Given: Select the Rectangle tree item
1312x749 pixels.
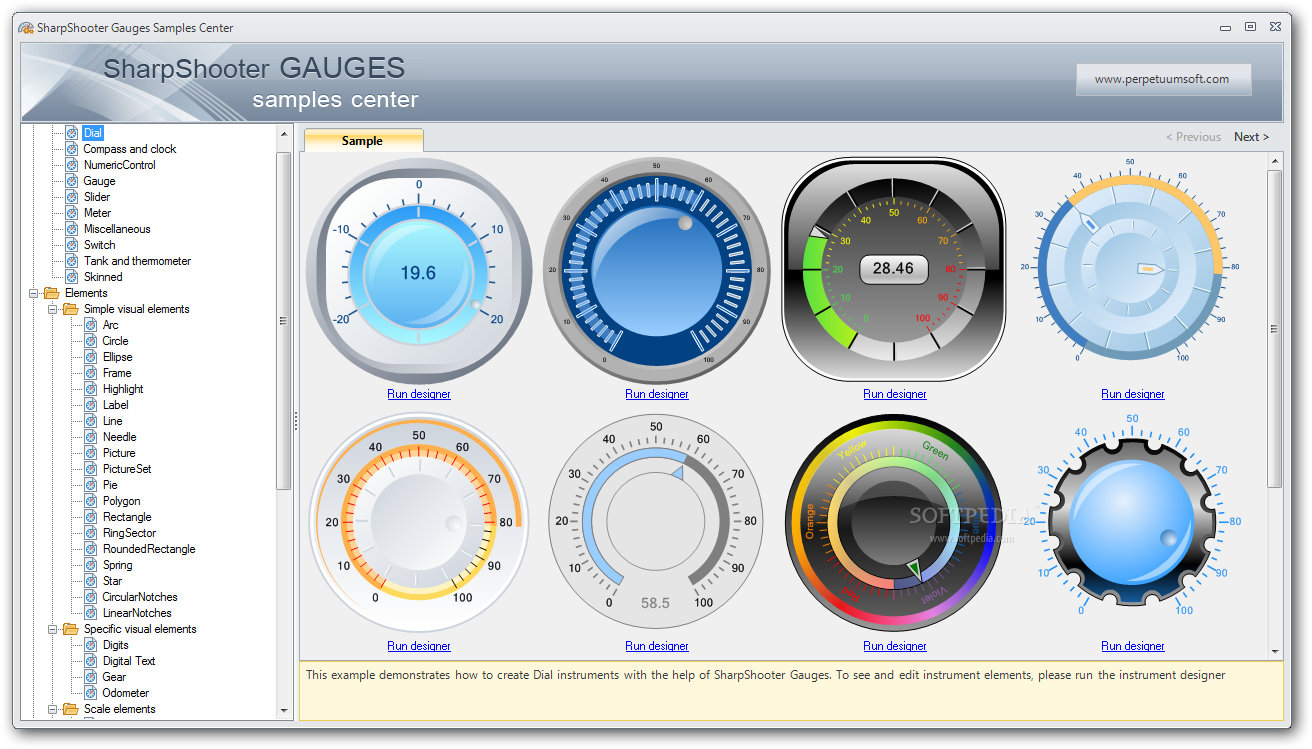Looking at the screenshot, I should coord(127,517).
